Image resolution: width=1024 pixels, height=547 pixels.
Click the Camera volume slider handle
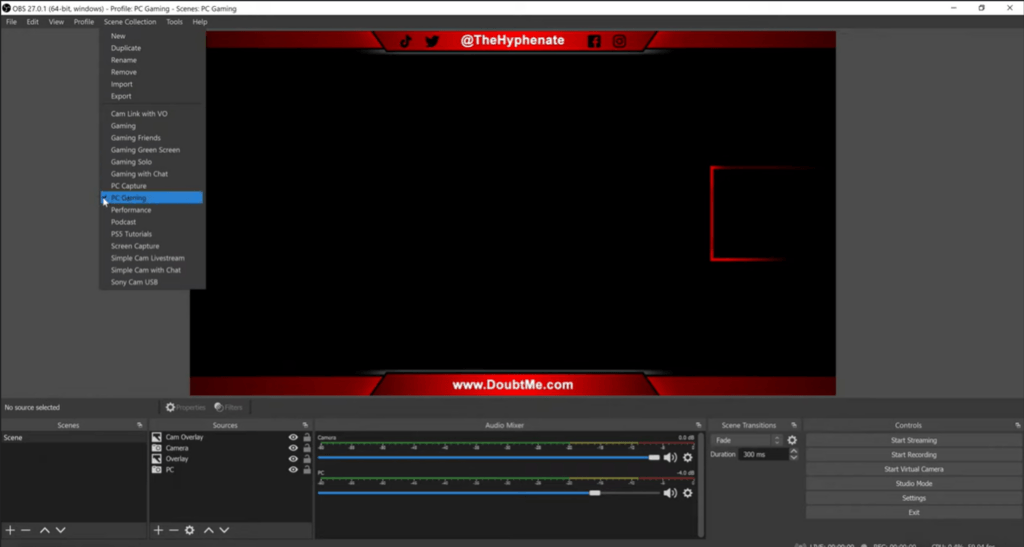click(654, 458)
